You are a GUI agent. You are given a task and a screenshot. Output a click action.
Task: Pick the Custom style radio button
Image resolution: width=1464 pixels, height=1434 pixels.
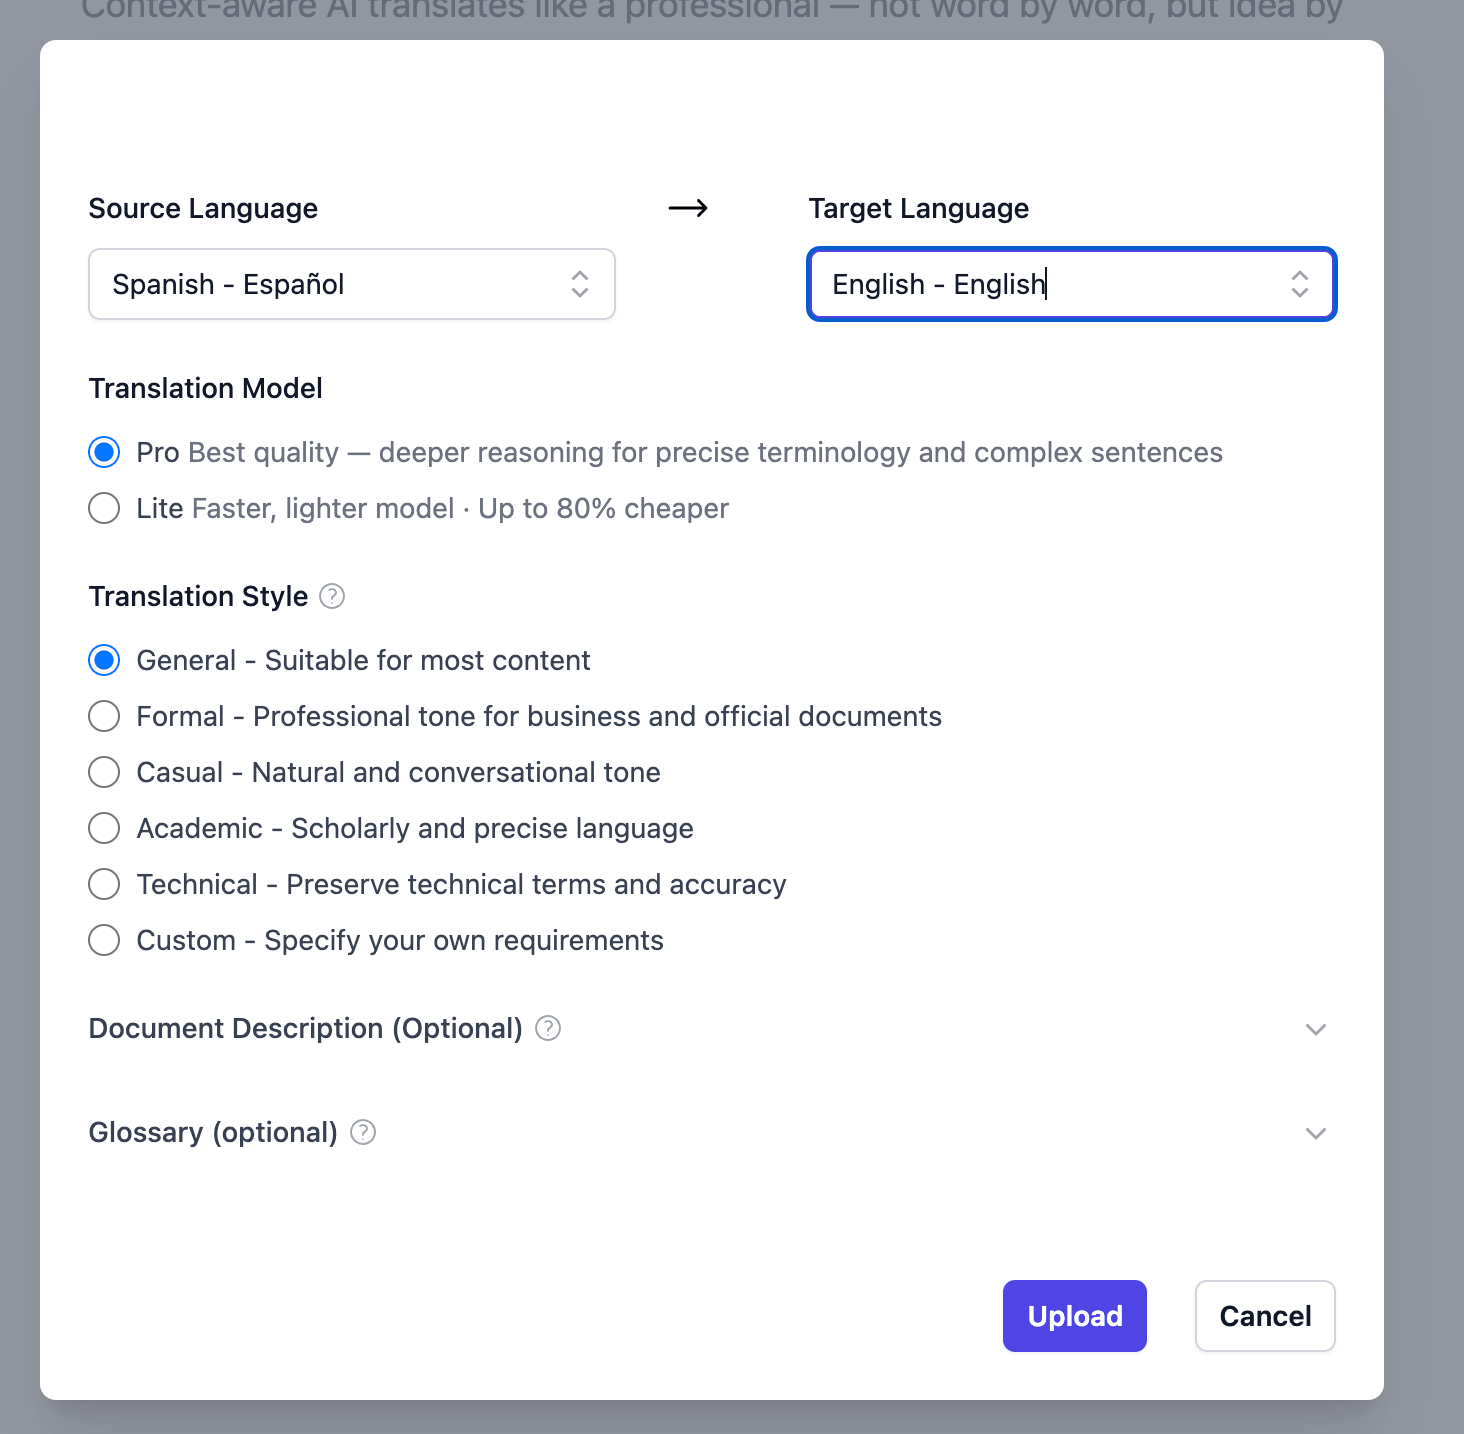tap(104, 940)
